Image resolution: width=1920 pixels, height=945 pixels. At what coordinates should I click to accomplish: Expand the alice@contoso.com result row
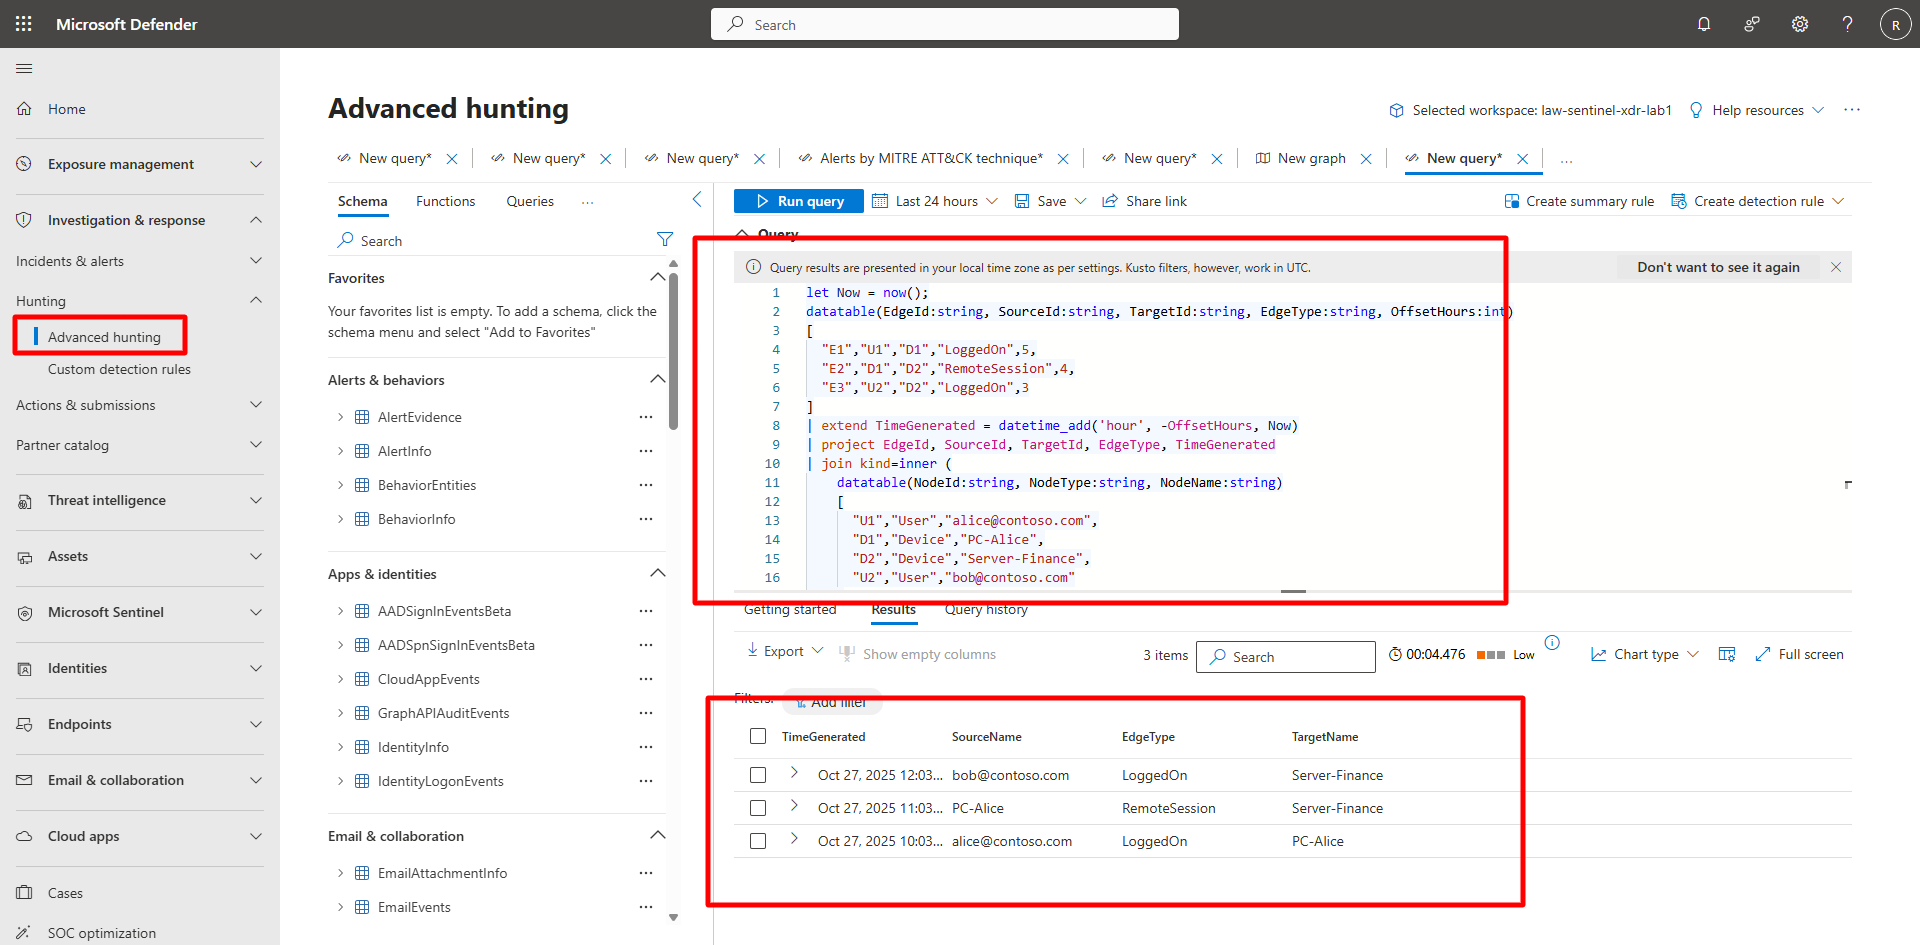(x=794, y=838)
